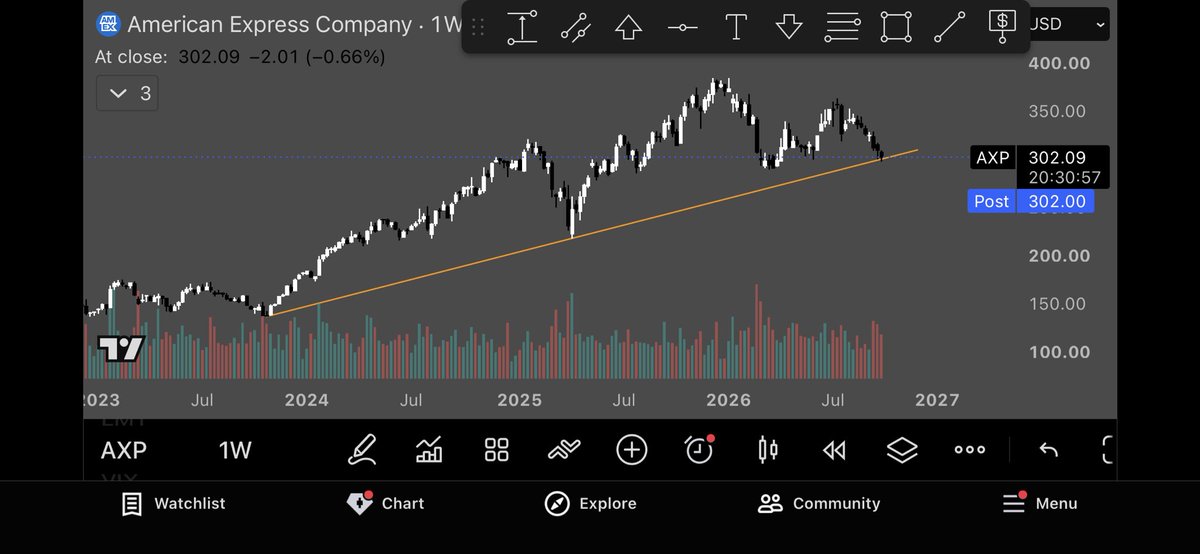Tap the 2025 time axis label
Image resolution: width=1200 pixels, height=554 pixels.
[x=519, y=400]
